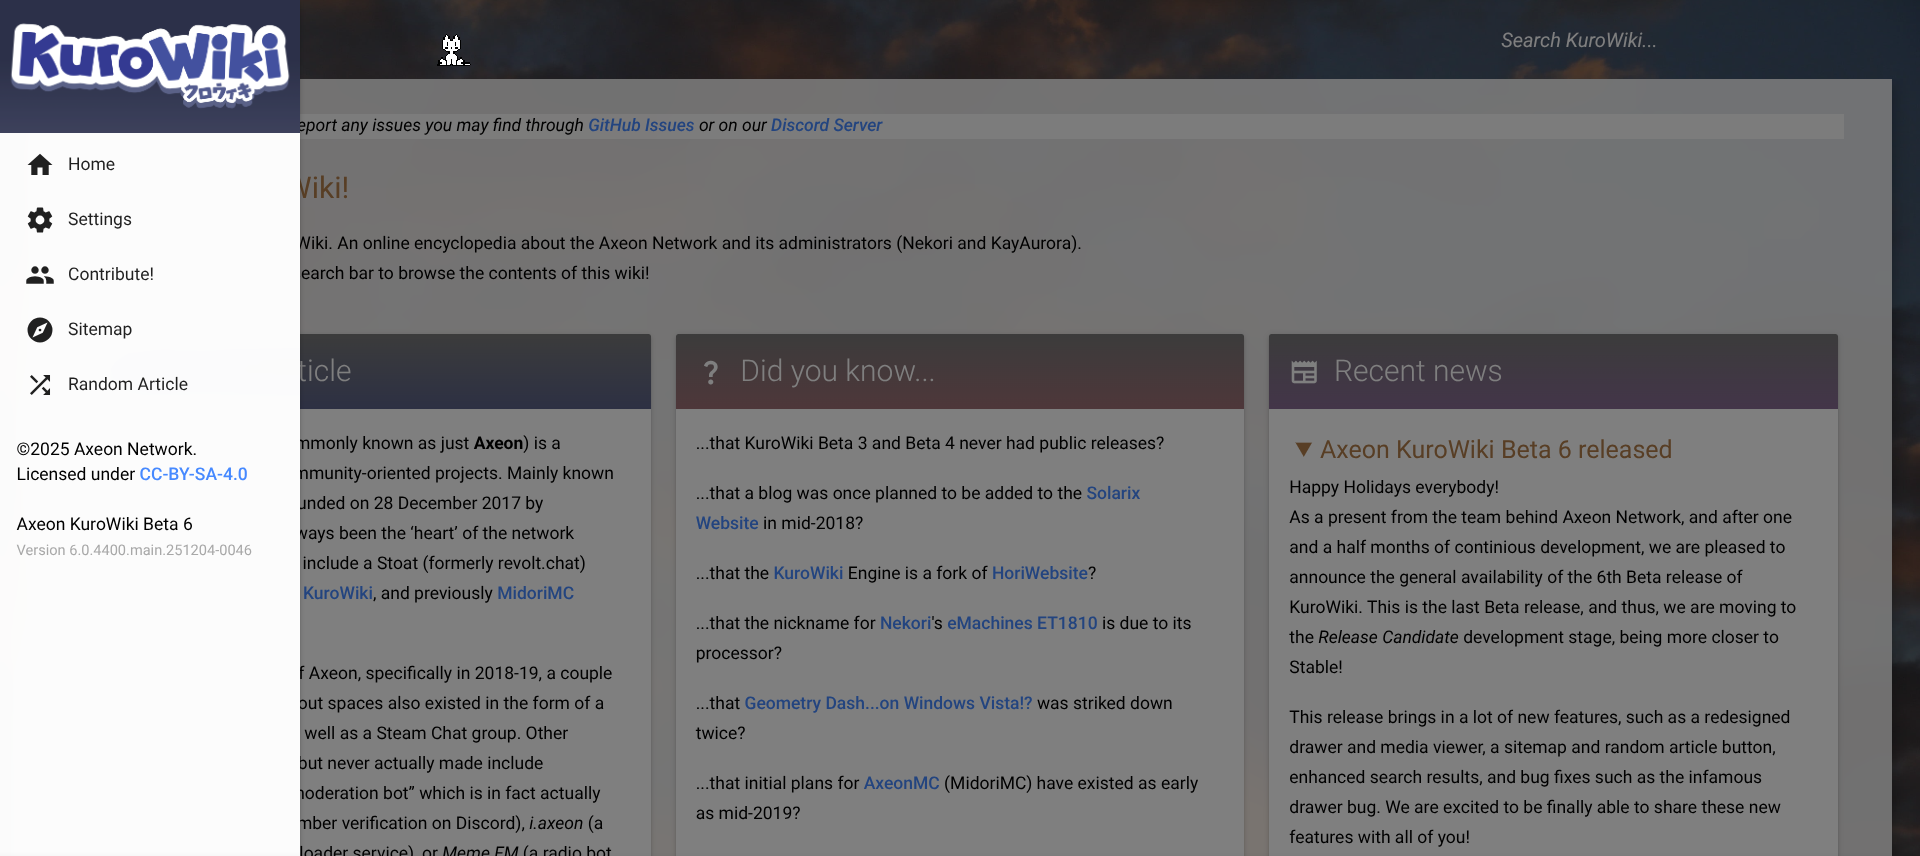The image size is (1920, 856).
Task: Open the HoriWebsite link
Action: coord(1040,573)
